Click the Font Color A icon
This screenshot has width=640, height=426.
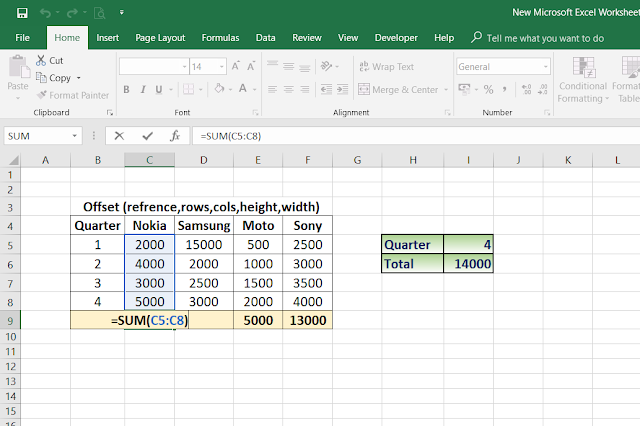coord(243,88)
